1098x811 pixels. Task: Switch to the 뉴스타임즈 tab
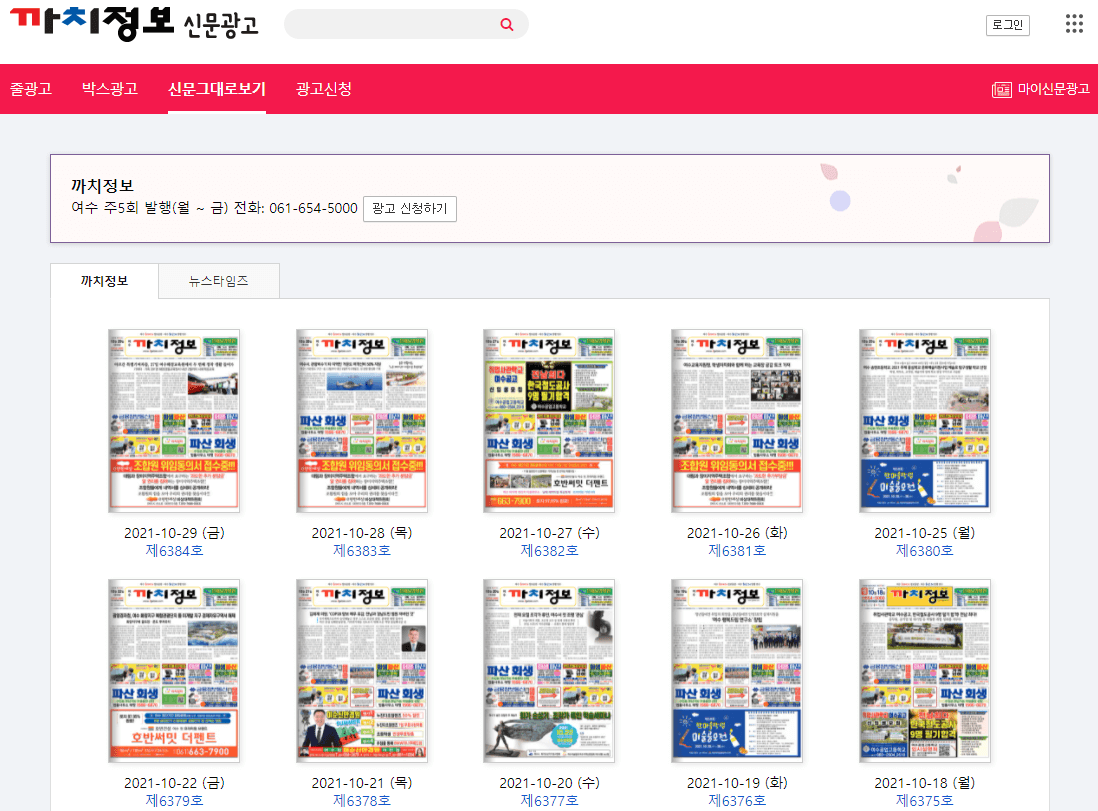pyautogui.click(x=218, y=281)
